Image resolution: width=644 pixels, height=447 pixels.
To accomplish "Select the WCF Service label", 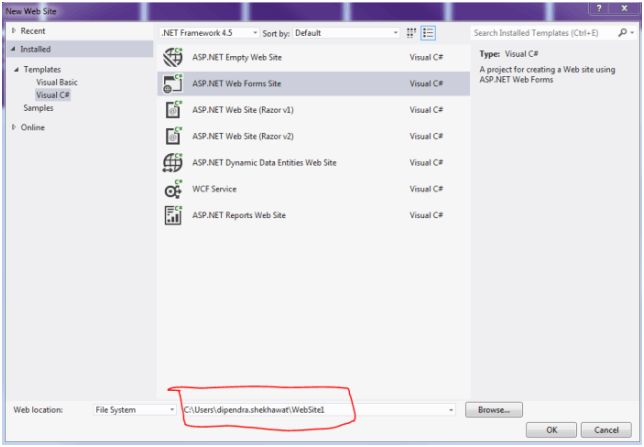I will click(214, 189).
